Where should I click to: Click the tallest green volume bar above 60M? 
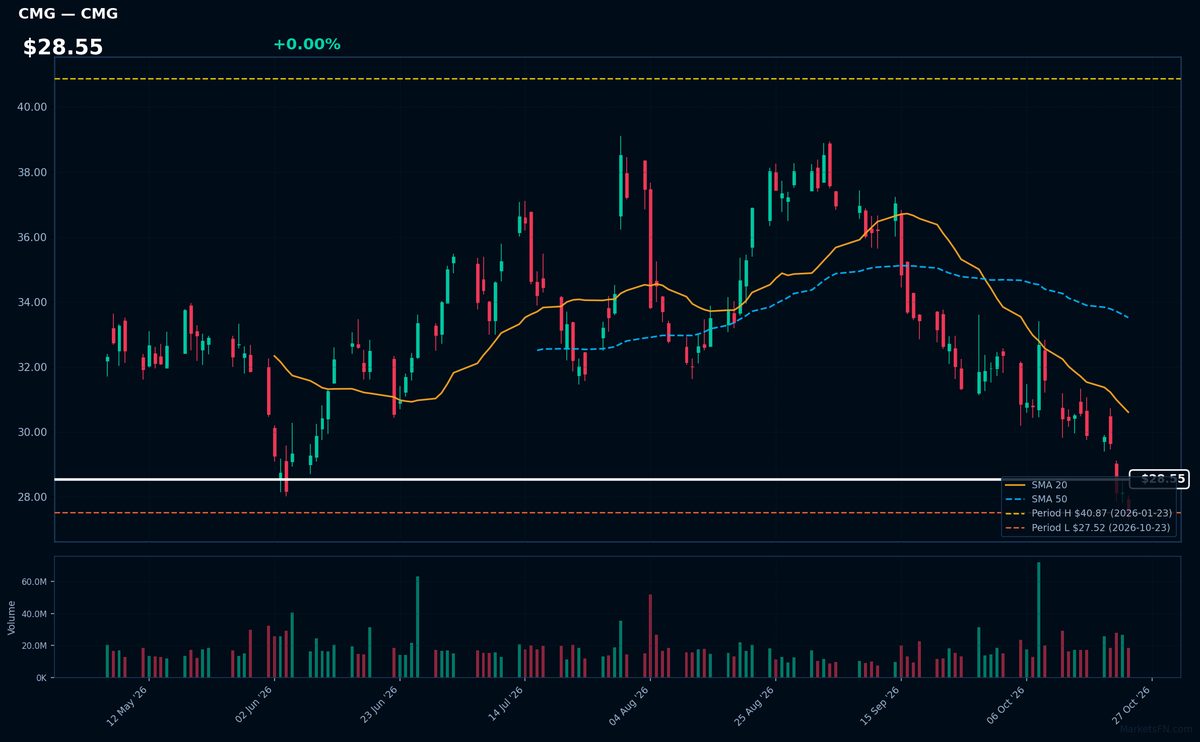[x=1039, y=620]
